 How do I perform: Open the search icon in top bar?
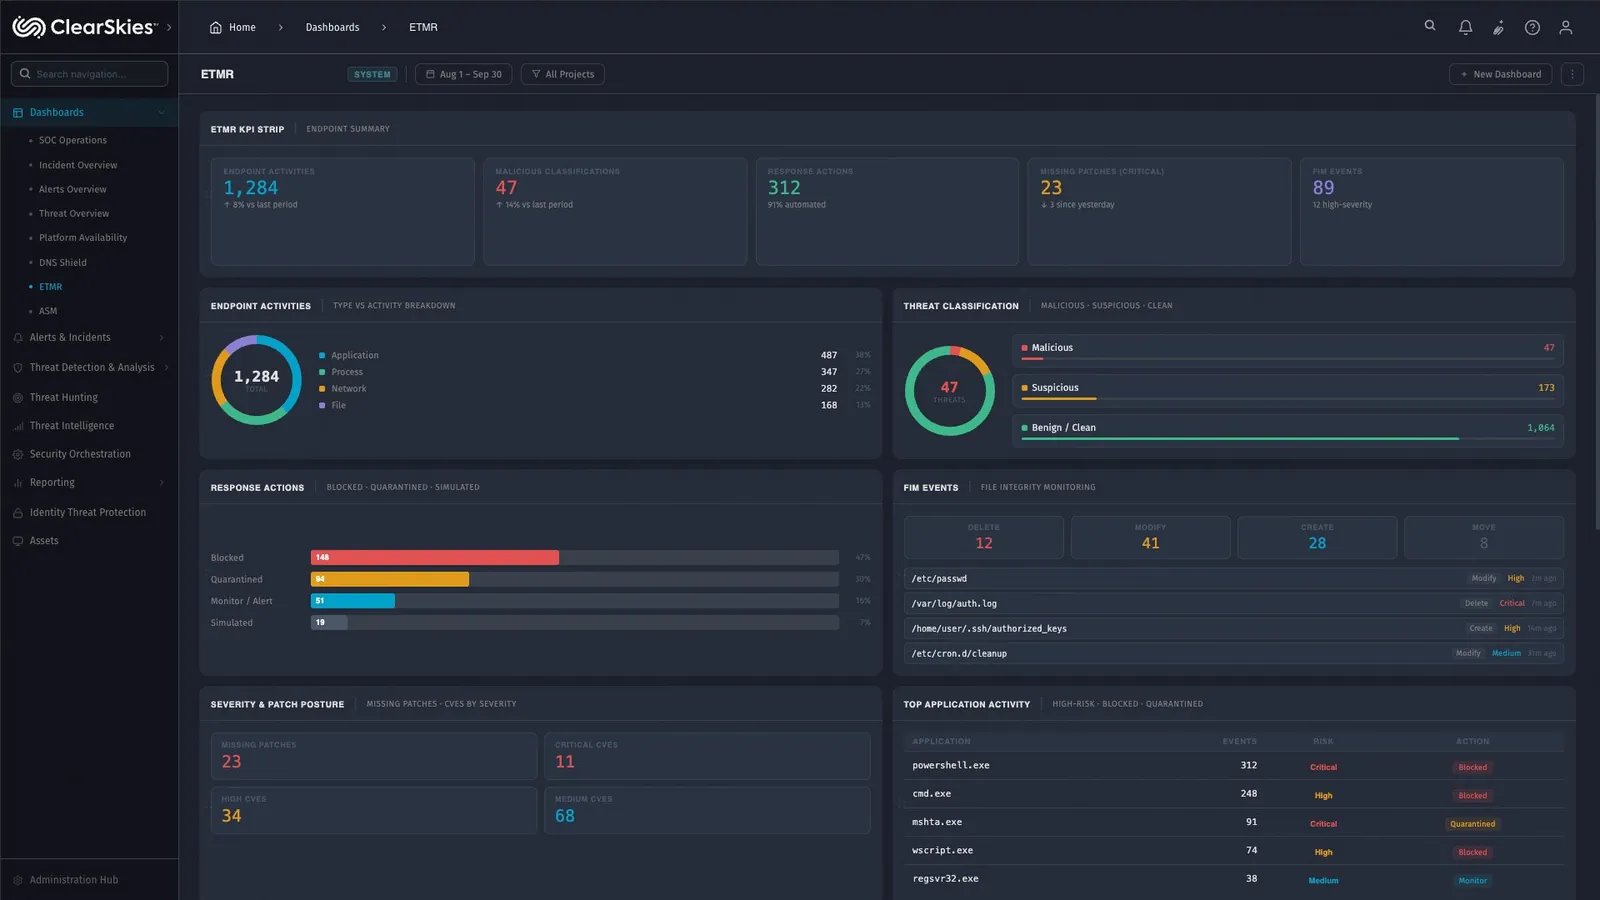click(1430, 26)
